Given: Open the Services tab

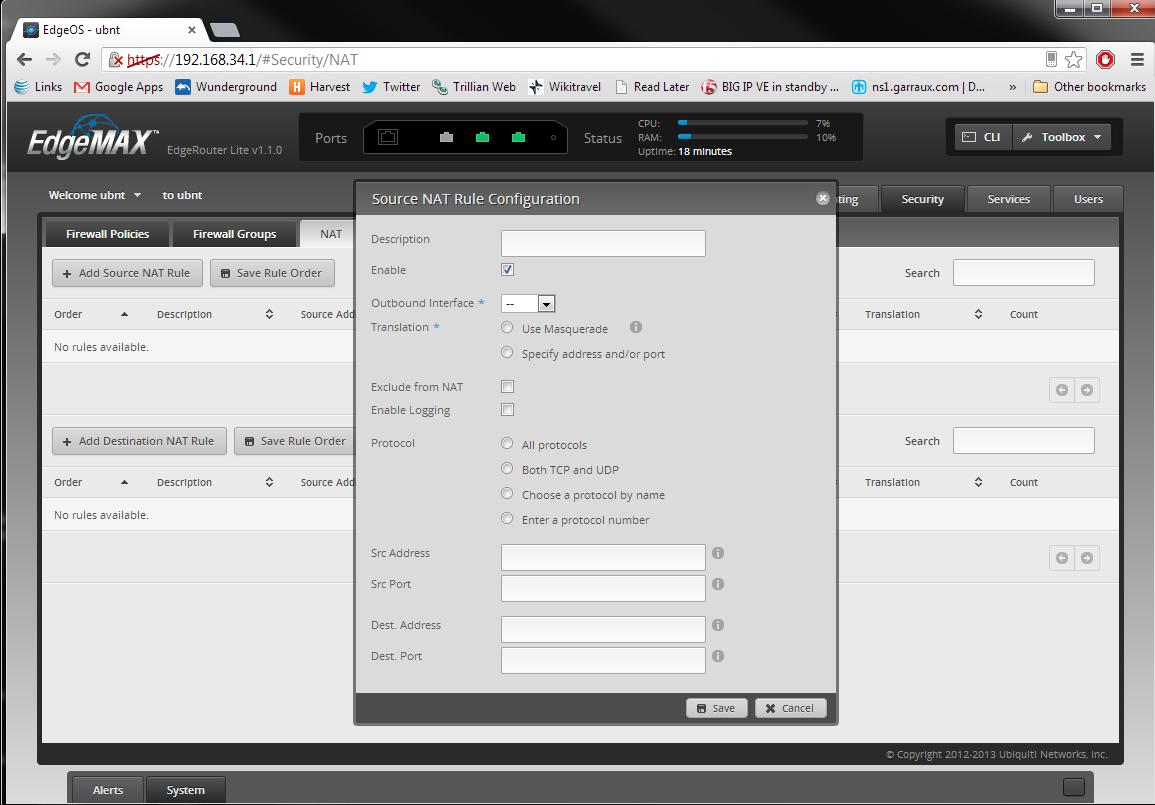Looking at the screenshot, I should tap(1008, 199).
